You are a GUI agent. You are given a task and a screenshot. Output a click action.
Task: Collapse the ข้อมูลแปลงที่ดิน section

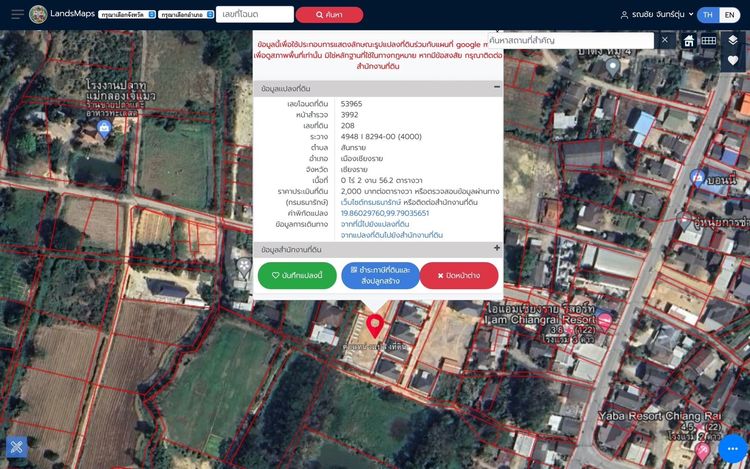(496, 88)
